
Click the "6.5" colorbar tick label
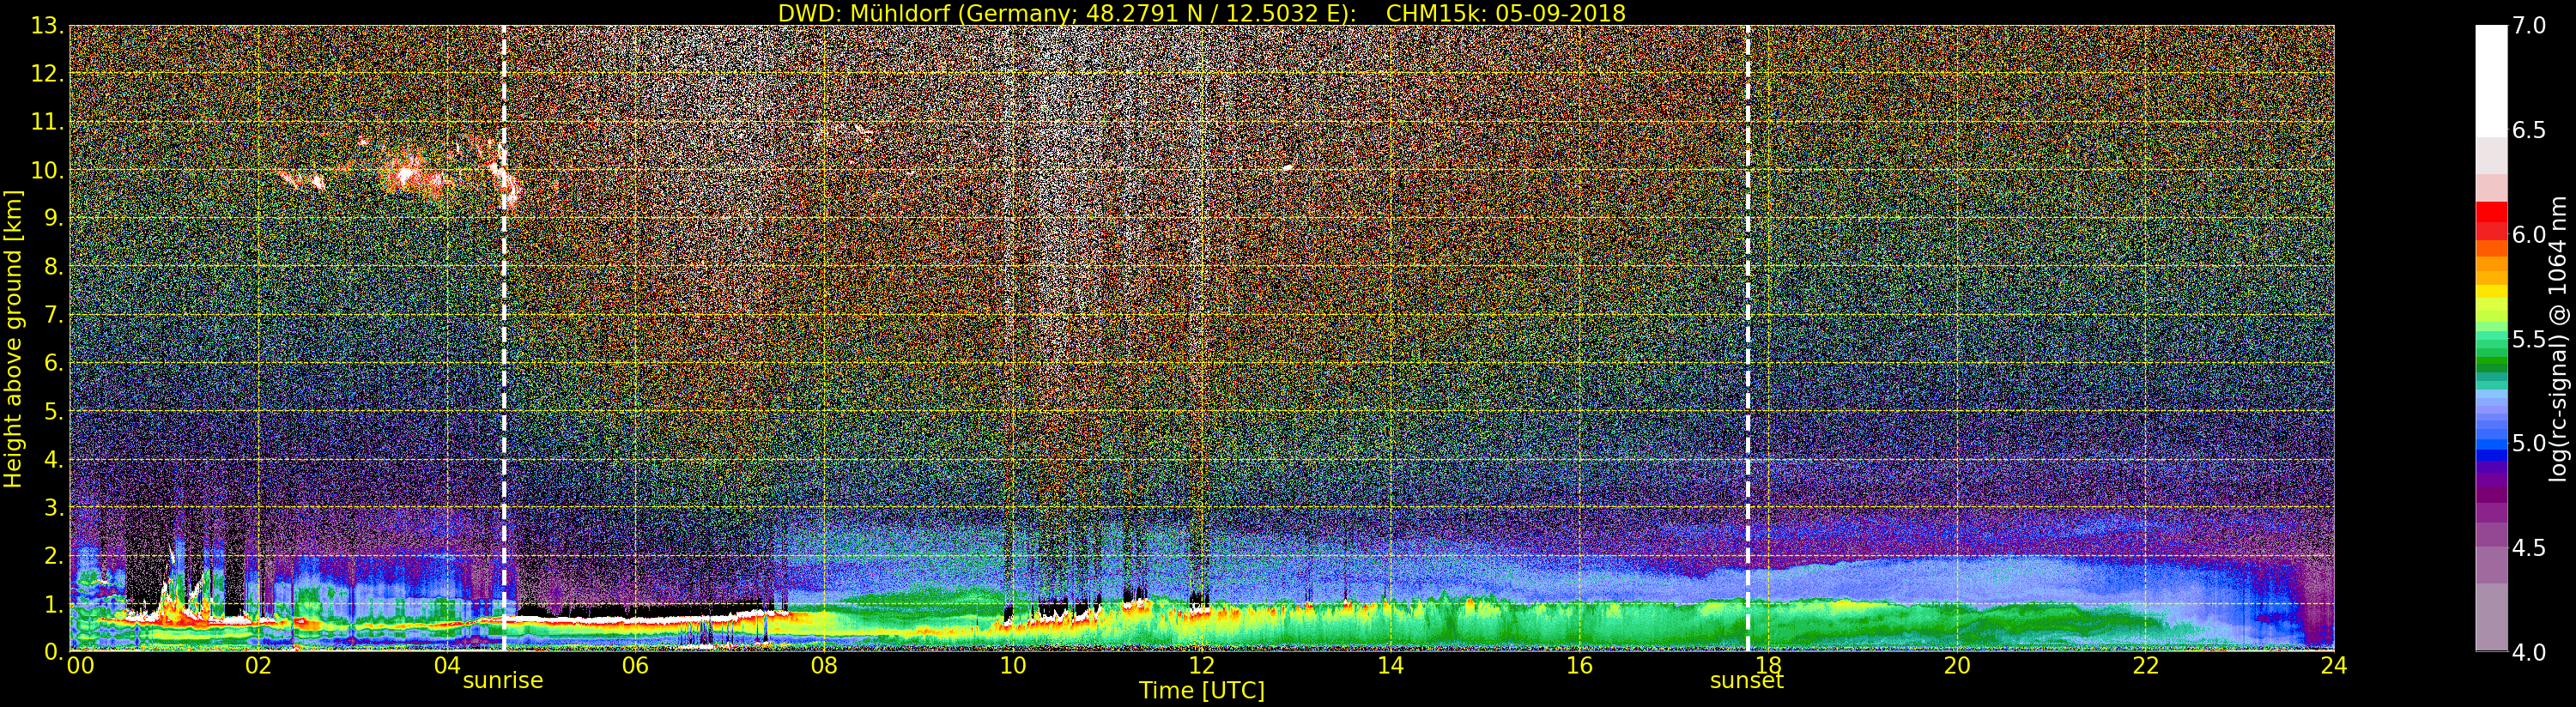point(2529,130)
